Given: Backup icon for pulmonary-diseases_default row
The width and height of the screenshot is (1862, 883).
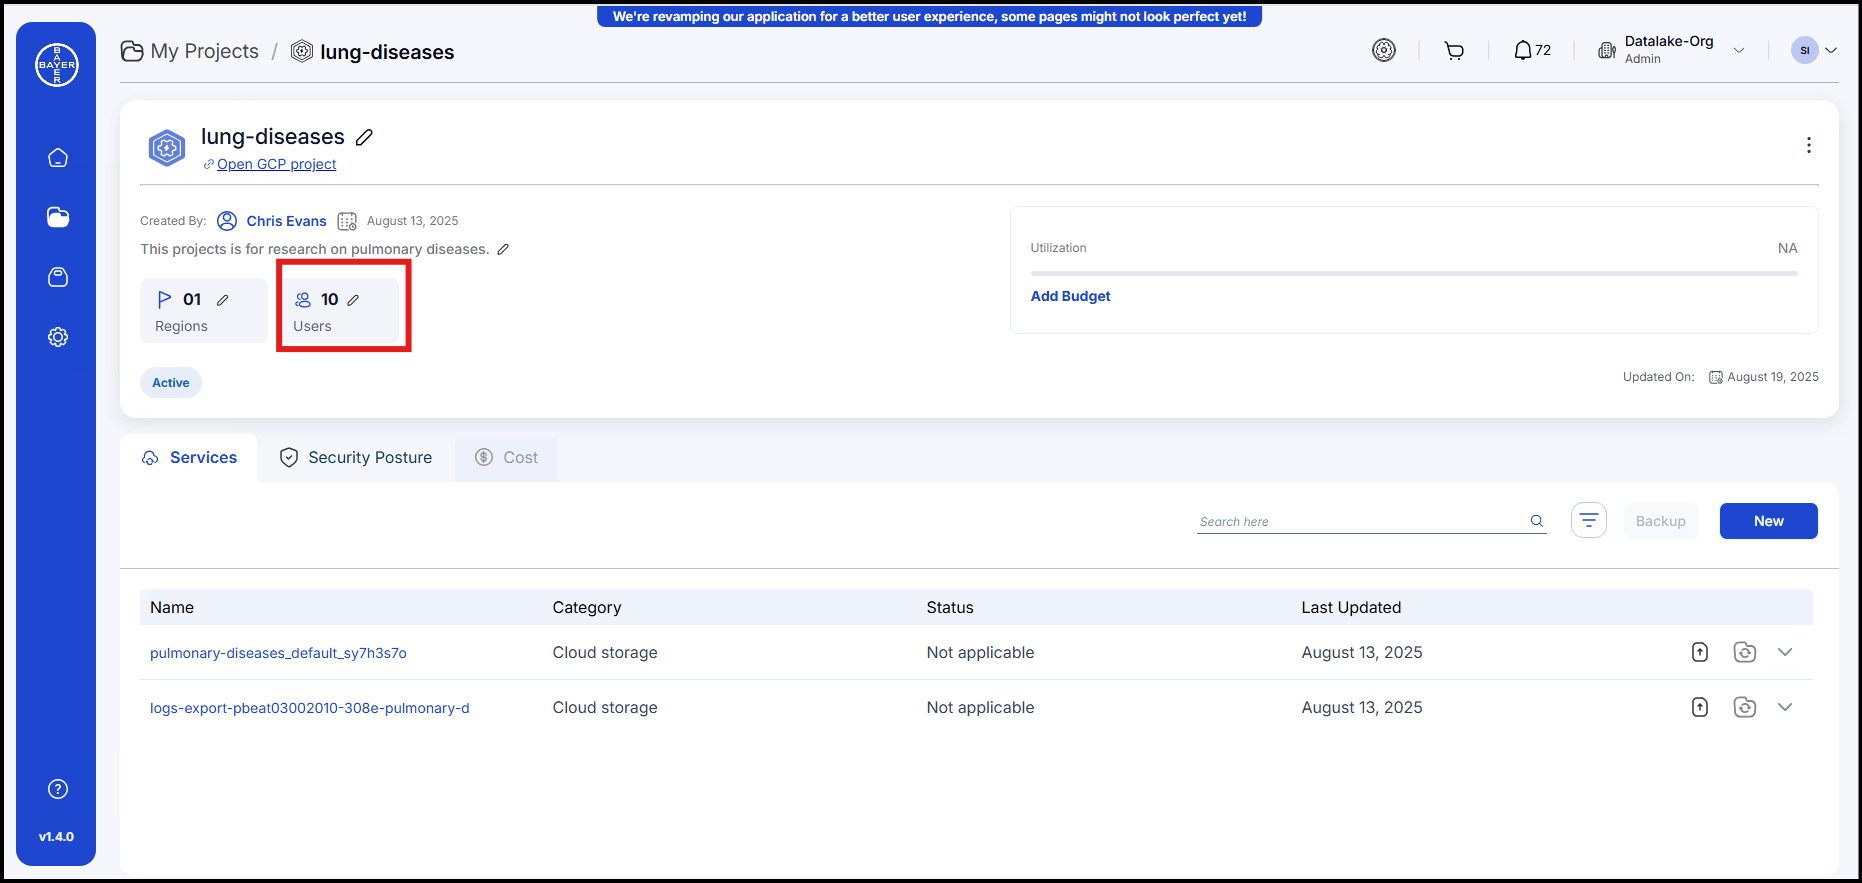Looking at the screenshot, I should tap(1745, 652).
